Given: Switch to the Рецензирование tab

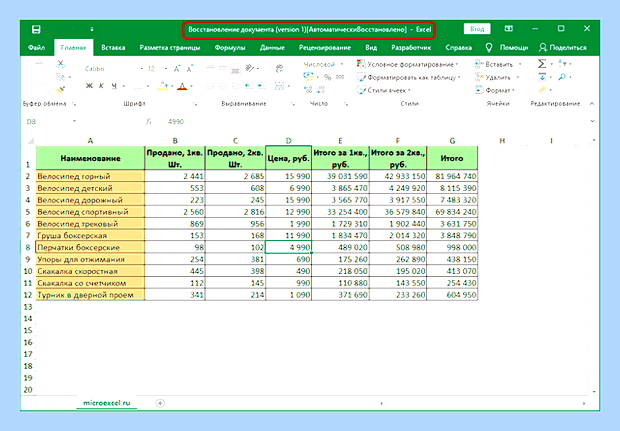Looking at the screenshot, I should tap(325, 47).
